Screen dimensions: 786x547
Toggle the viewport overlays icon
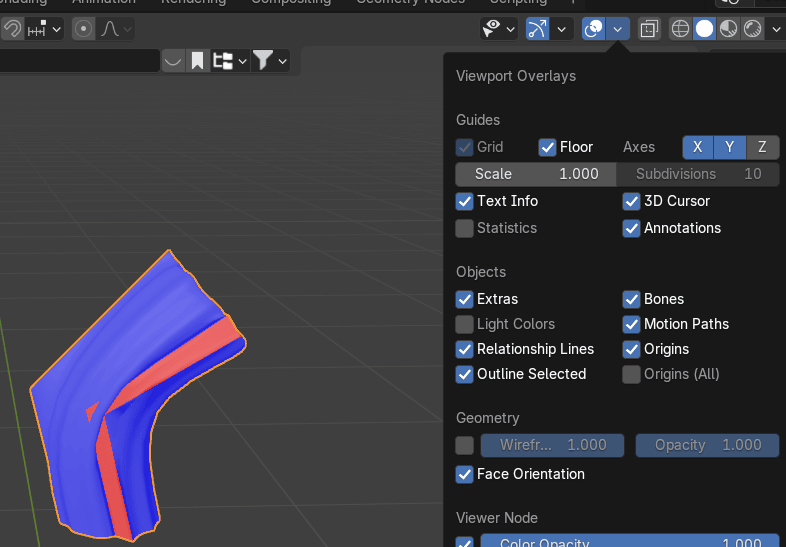(594, 29)
